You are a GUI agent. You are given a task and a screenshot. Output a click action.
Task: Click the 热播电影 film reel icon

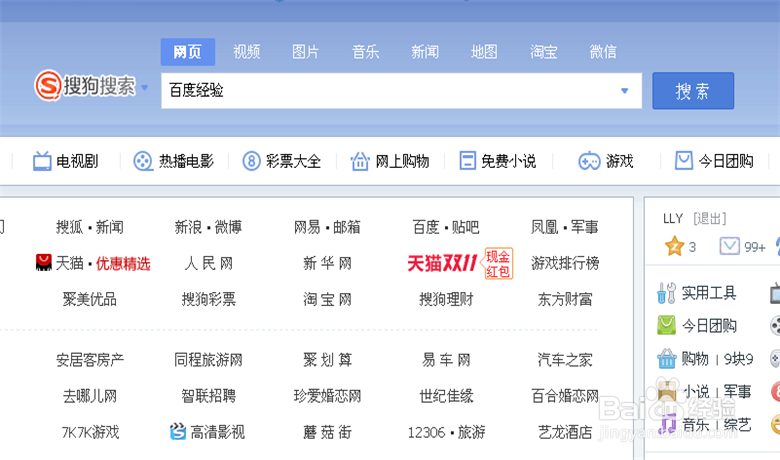pos(143,161)
